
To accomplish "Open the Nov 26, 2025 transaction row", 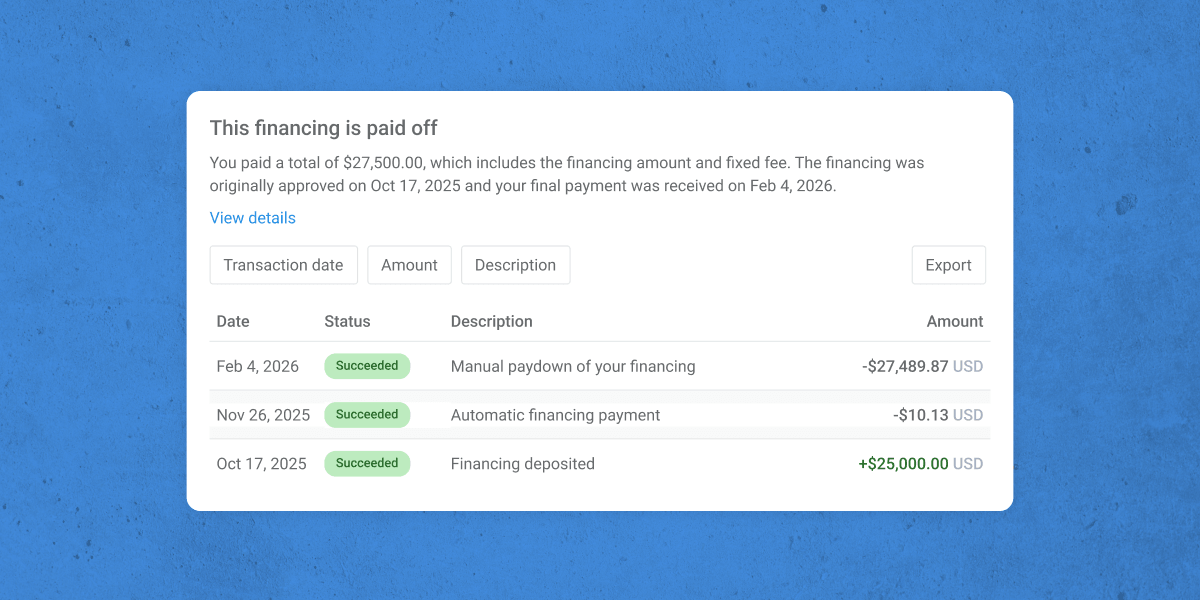I will (x=600, y=415).
